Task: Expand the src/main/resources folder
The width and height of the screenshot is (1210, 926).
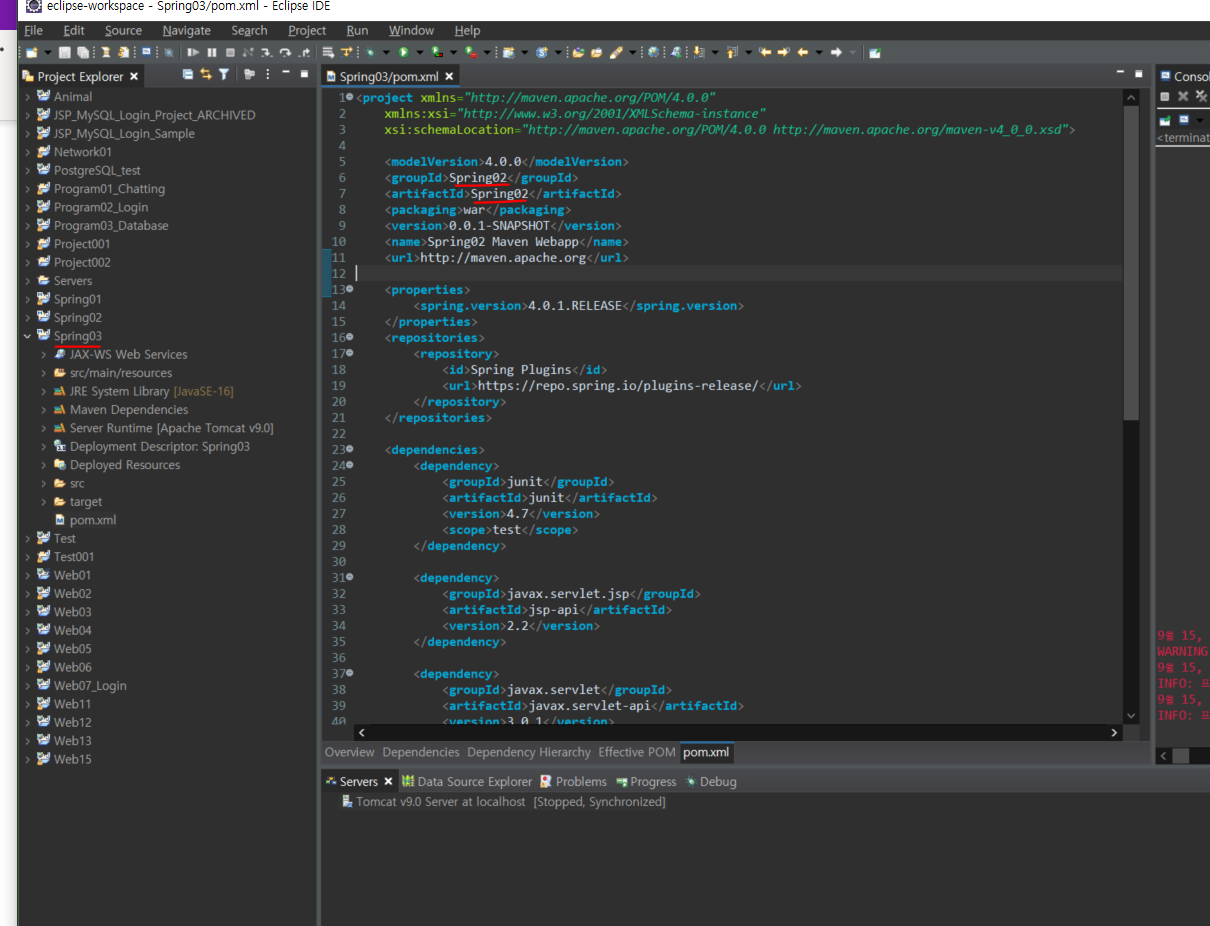Action: 44,373
